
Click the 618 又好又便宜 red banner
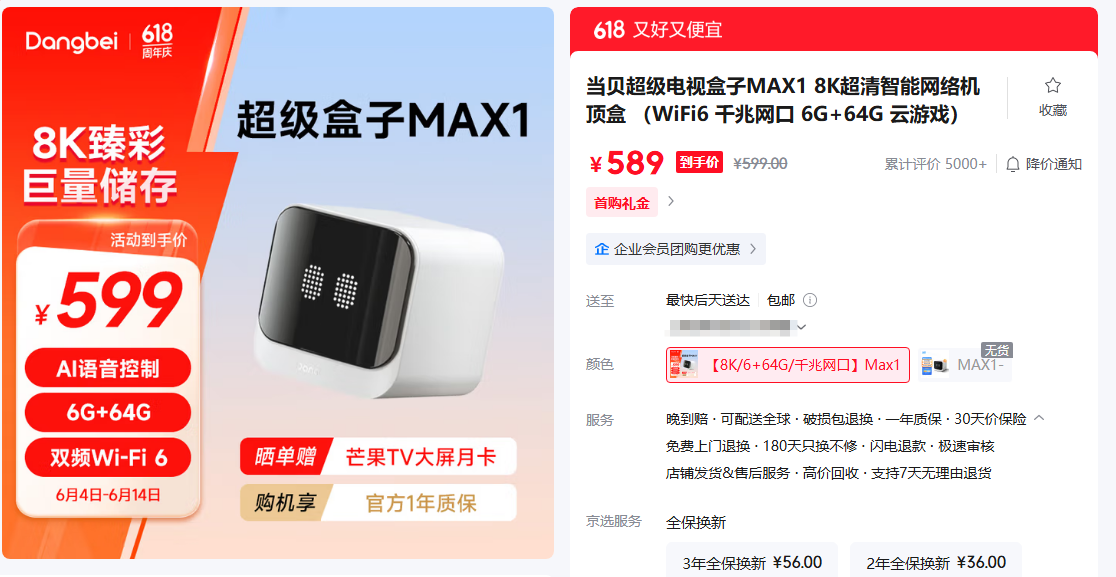(x=833, y=29)
